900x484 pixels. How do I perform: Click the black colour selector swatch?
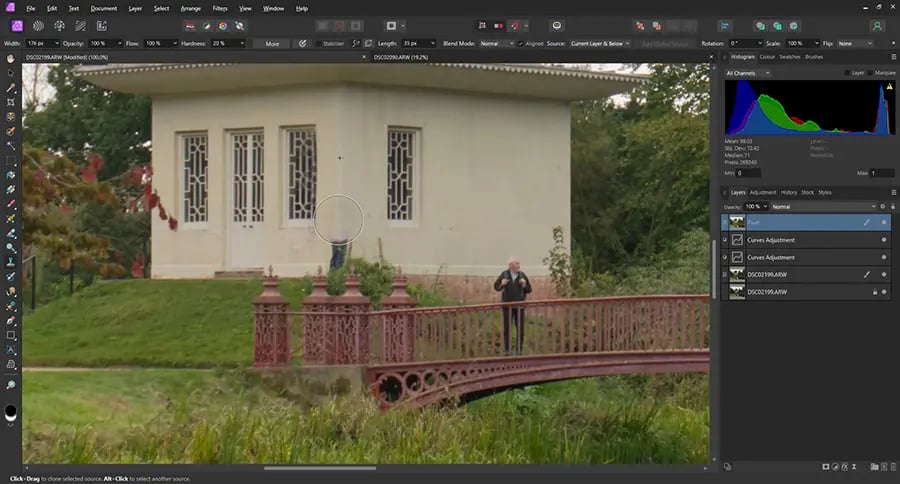10,412
